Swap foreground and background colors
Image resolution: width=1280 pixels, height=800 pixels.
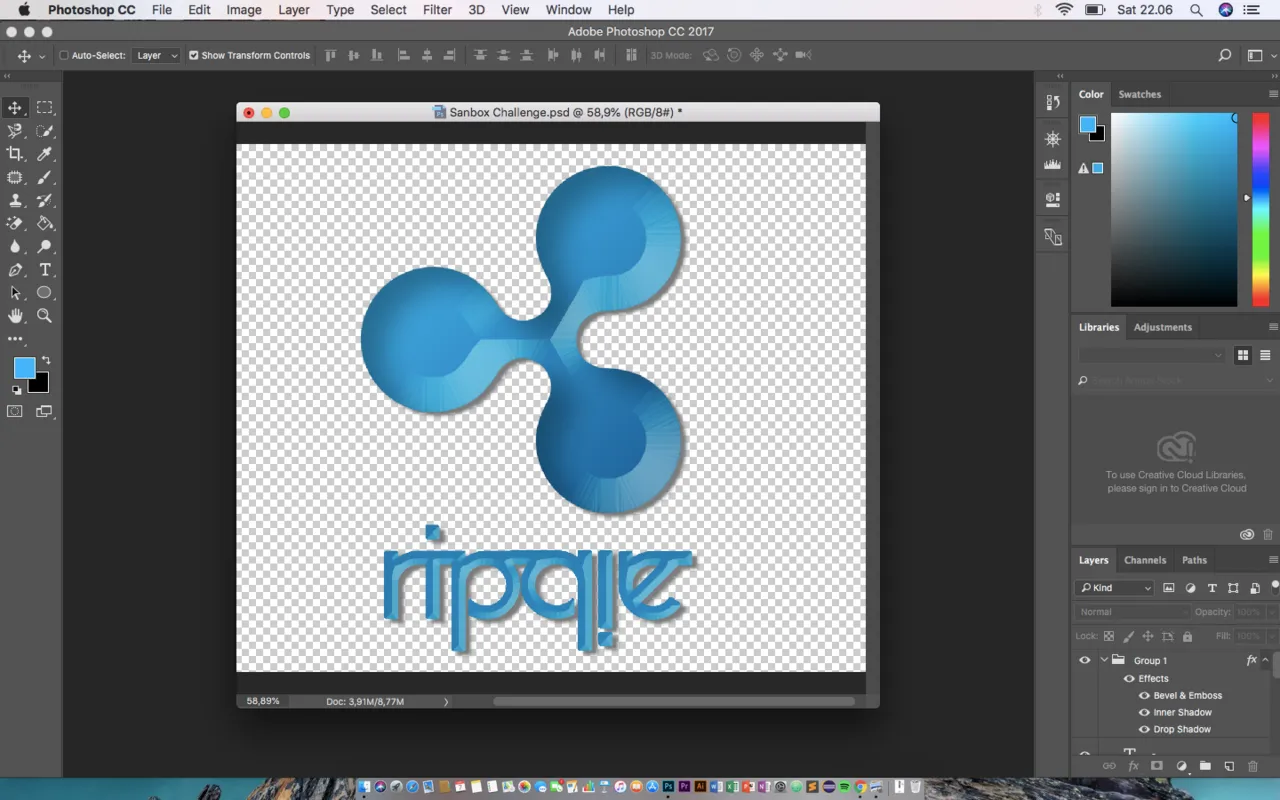[x=46, y=360]
